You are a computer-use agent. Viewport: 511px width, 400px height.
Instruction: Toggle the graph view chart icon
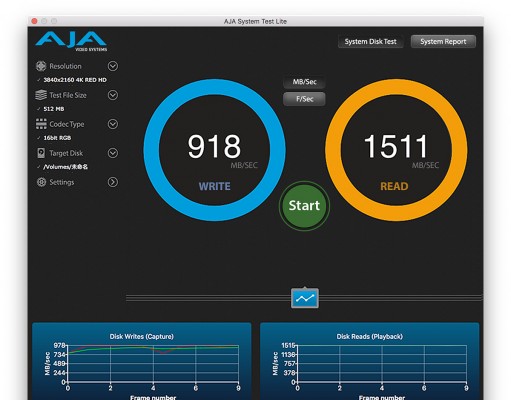tap(305, 298)
